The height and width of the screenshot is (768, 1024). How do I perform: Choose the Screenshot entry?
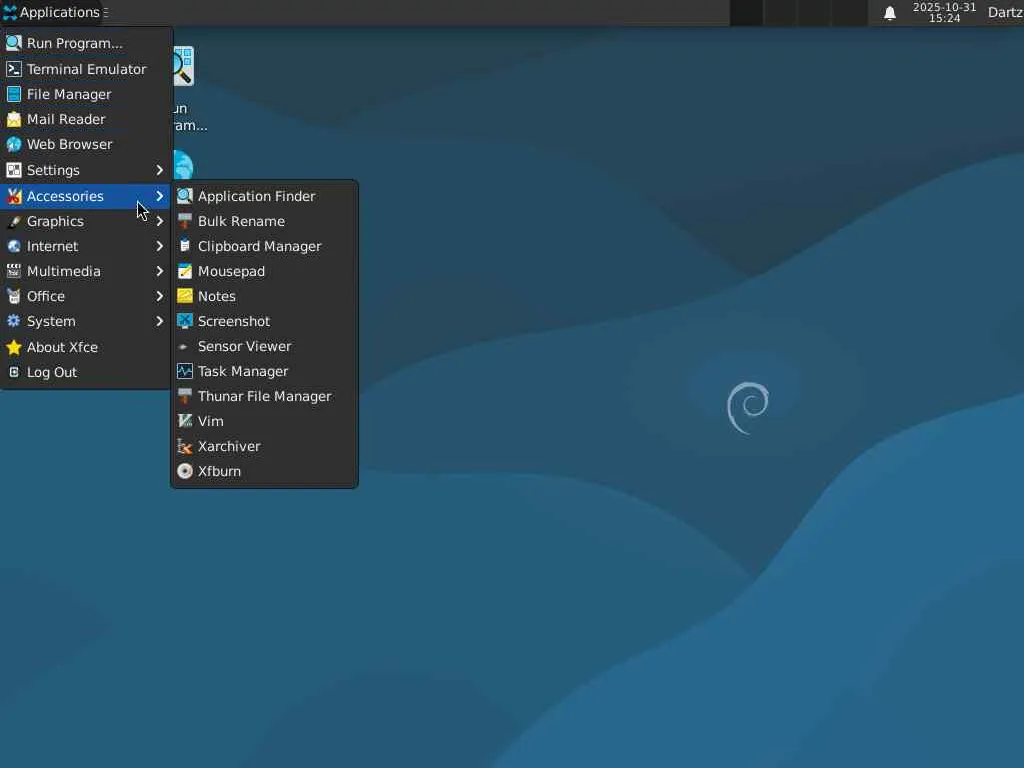(x=264, y=321)
